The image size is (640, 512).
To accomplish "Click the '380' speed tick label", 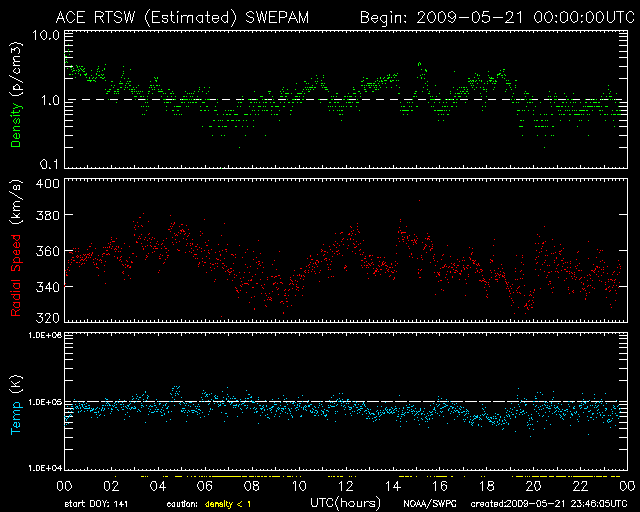I will (x=47, y=216).
